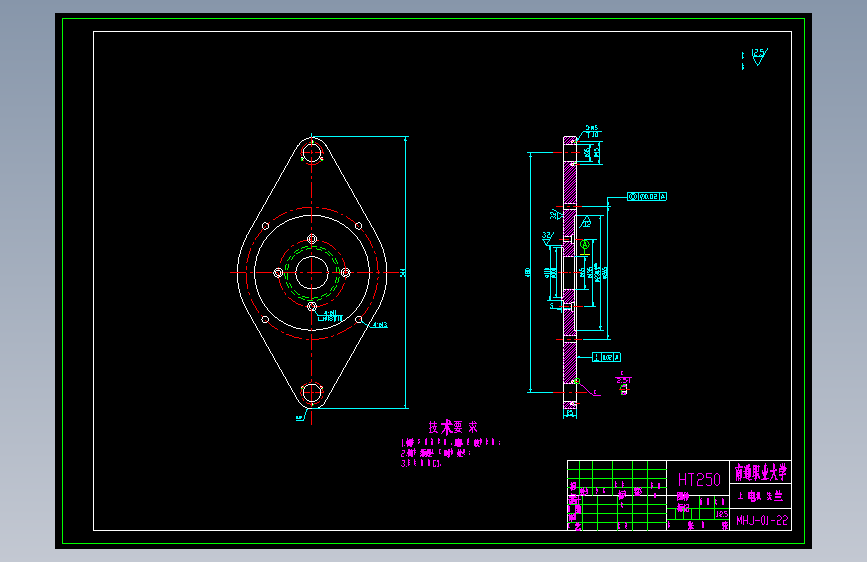
Task: Click the green datum A circle marker
Action: coord(584,244)
